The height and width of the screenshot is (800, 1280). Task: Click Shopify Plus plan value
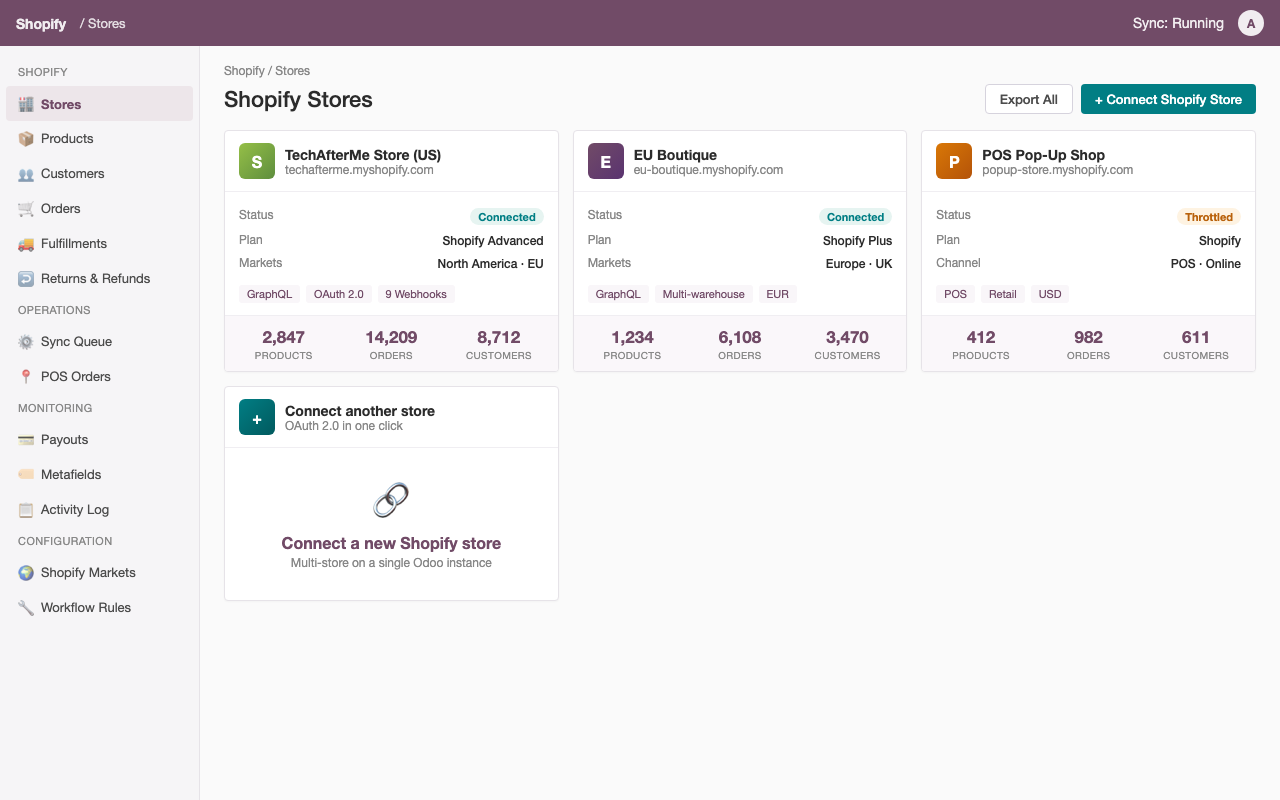click(857, 241)
